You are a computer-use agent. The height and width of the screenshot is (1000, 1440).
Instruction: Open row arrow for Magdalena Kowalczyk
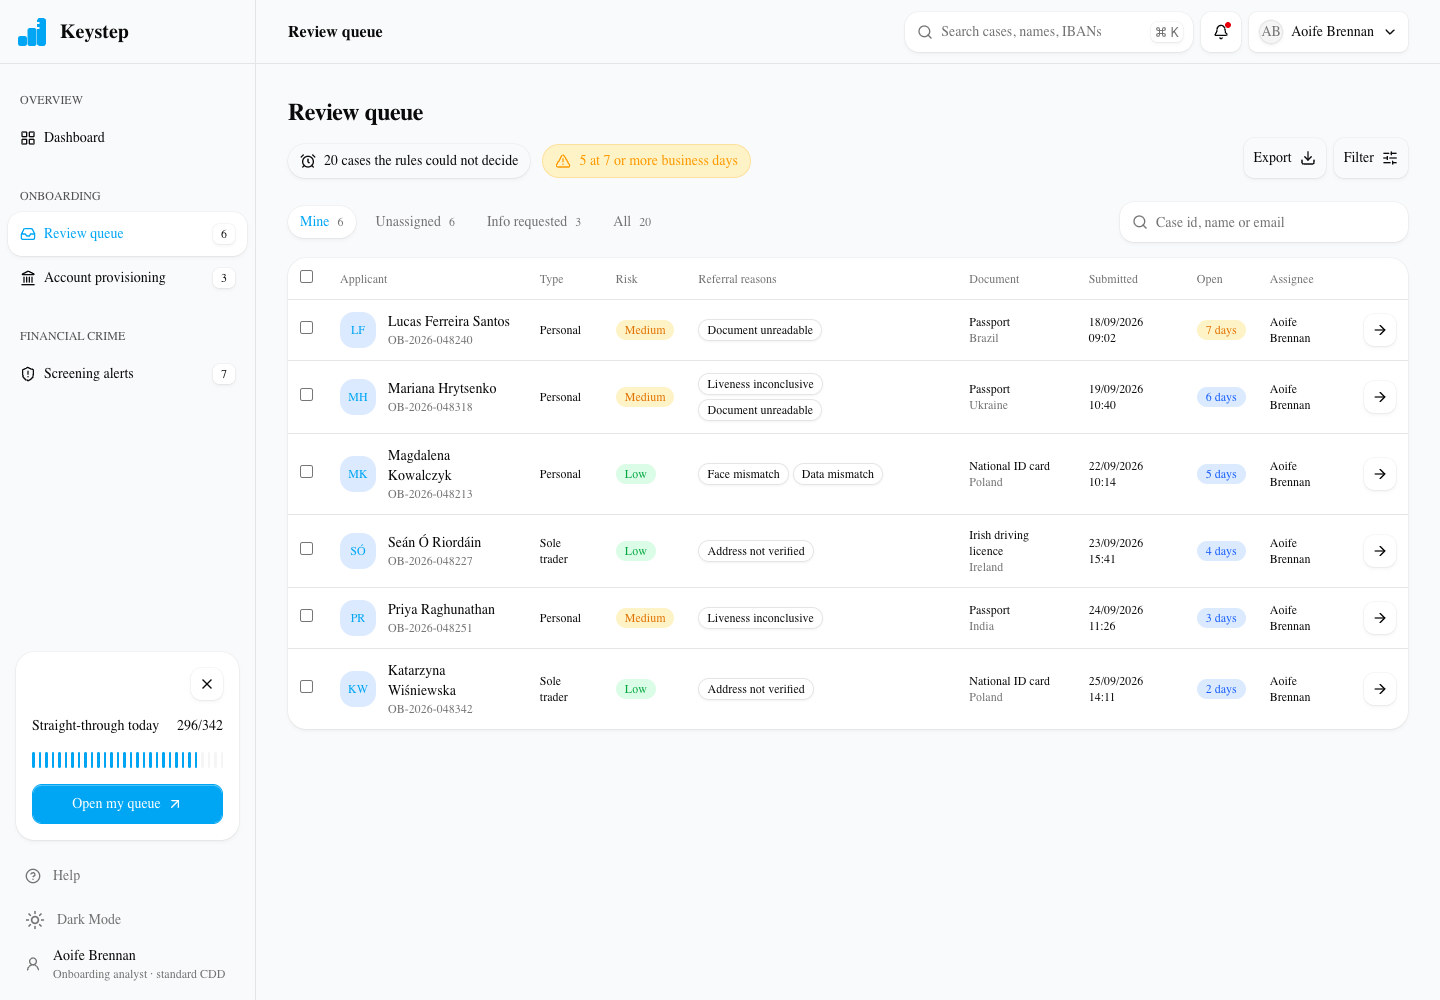(1380, 474)
